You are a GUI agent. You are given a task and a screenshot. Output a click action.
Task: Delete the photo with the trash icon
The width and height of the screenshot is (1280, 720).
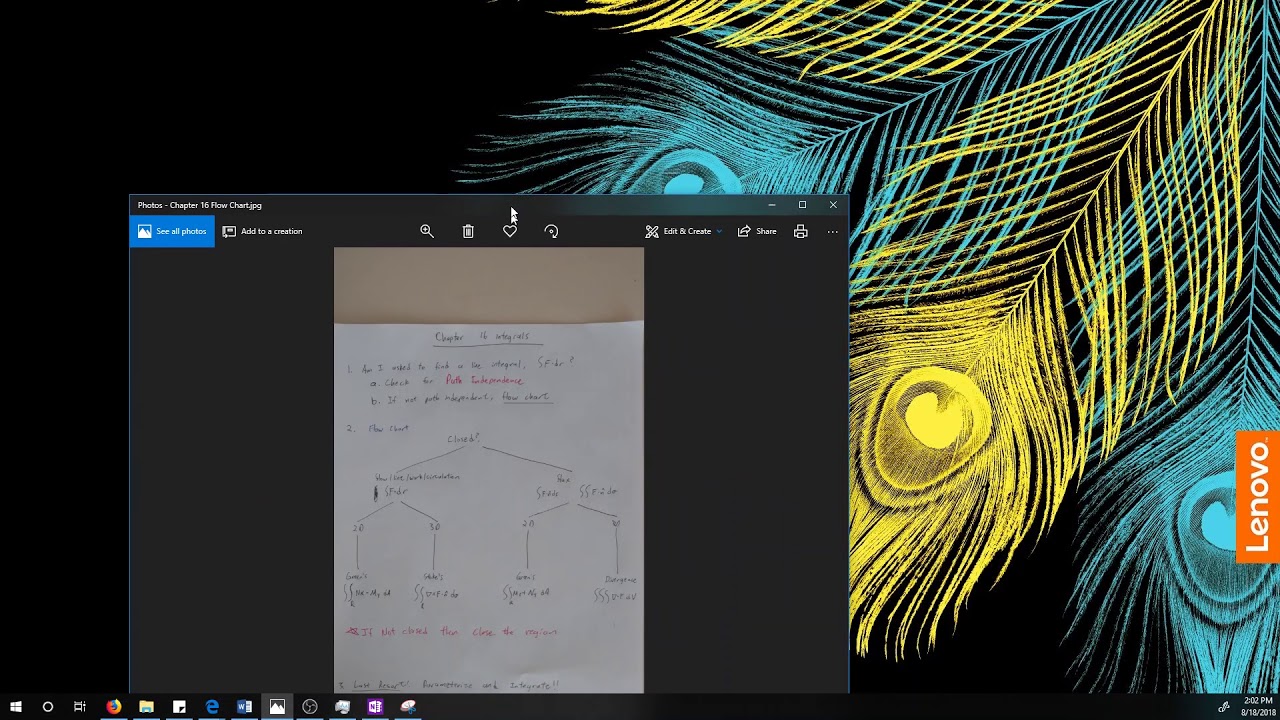coord(468,231)
